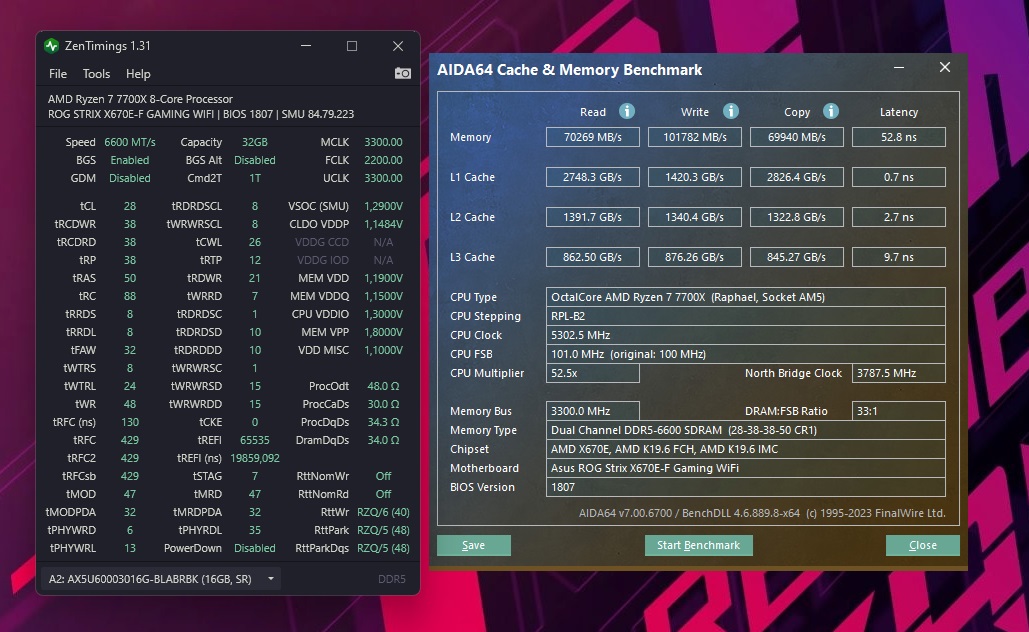Minimize the AIDA64 benchmark window
This screenshot has width=1029, height=632.
tap(899, 68)
